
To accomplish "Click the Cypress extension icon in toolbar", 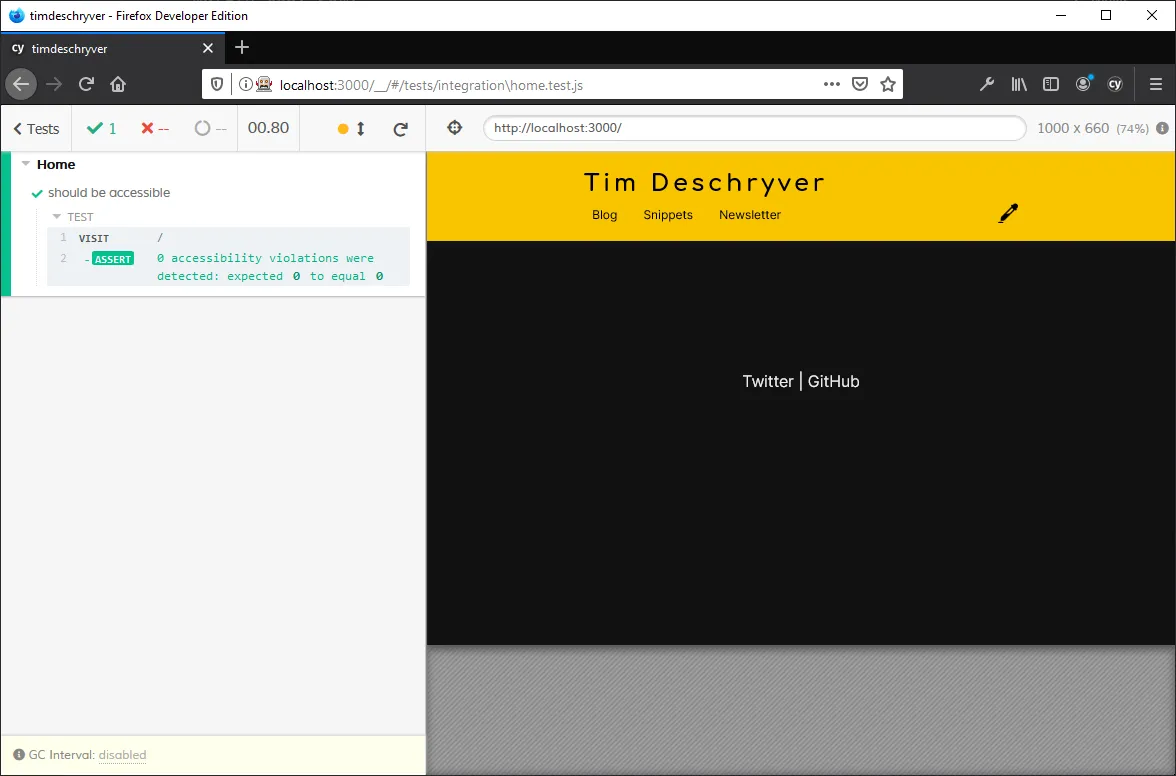I will coord(1115,84).
